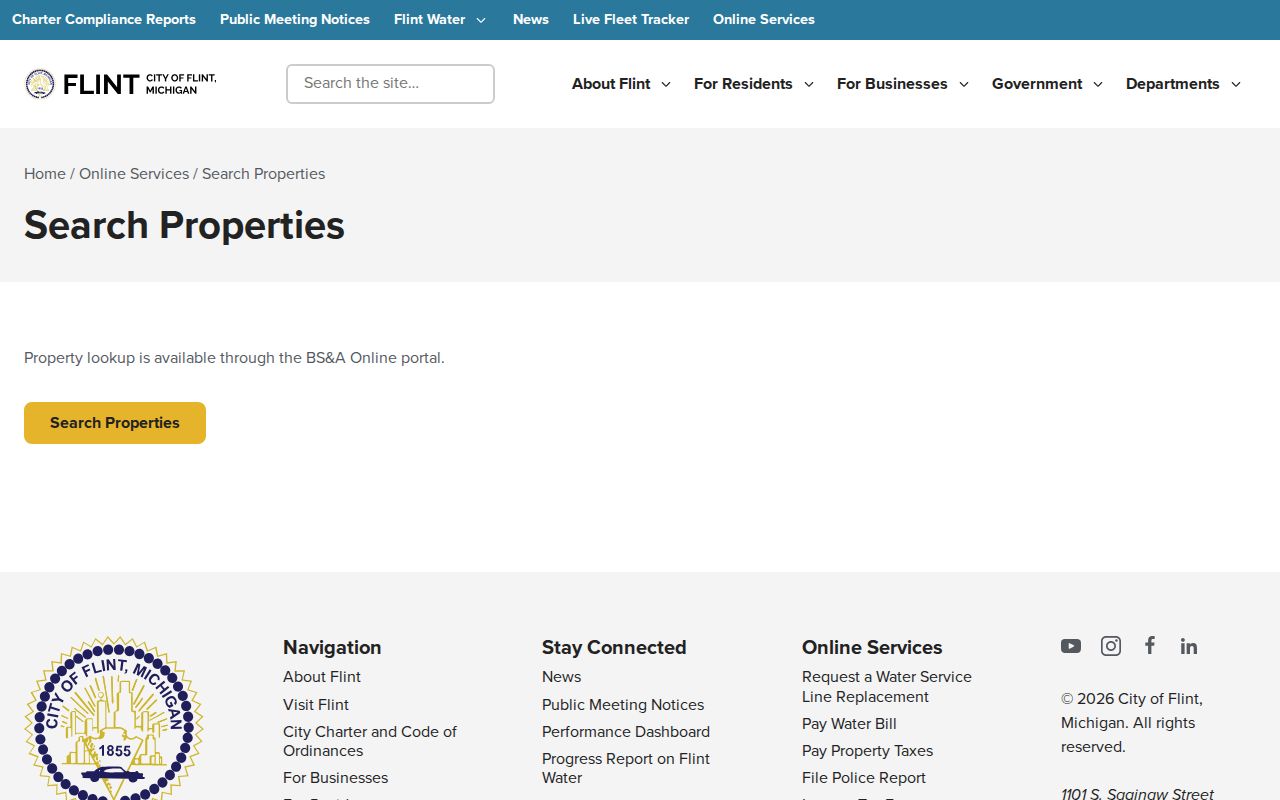Click the Stay Connected footer heading

(614, 647)
